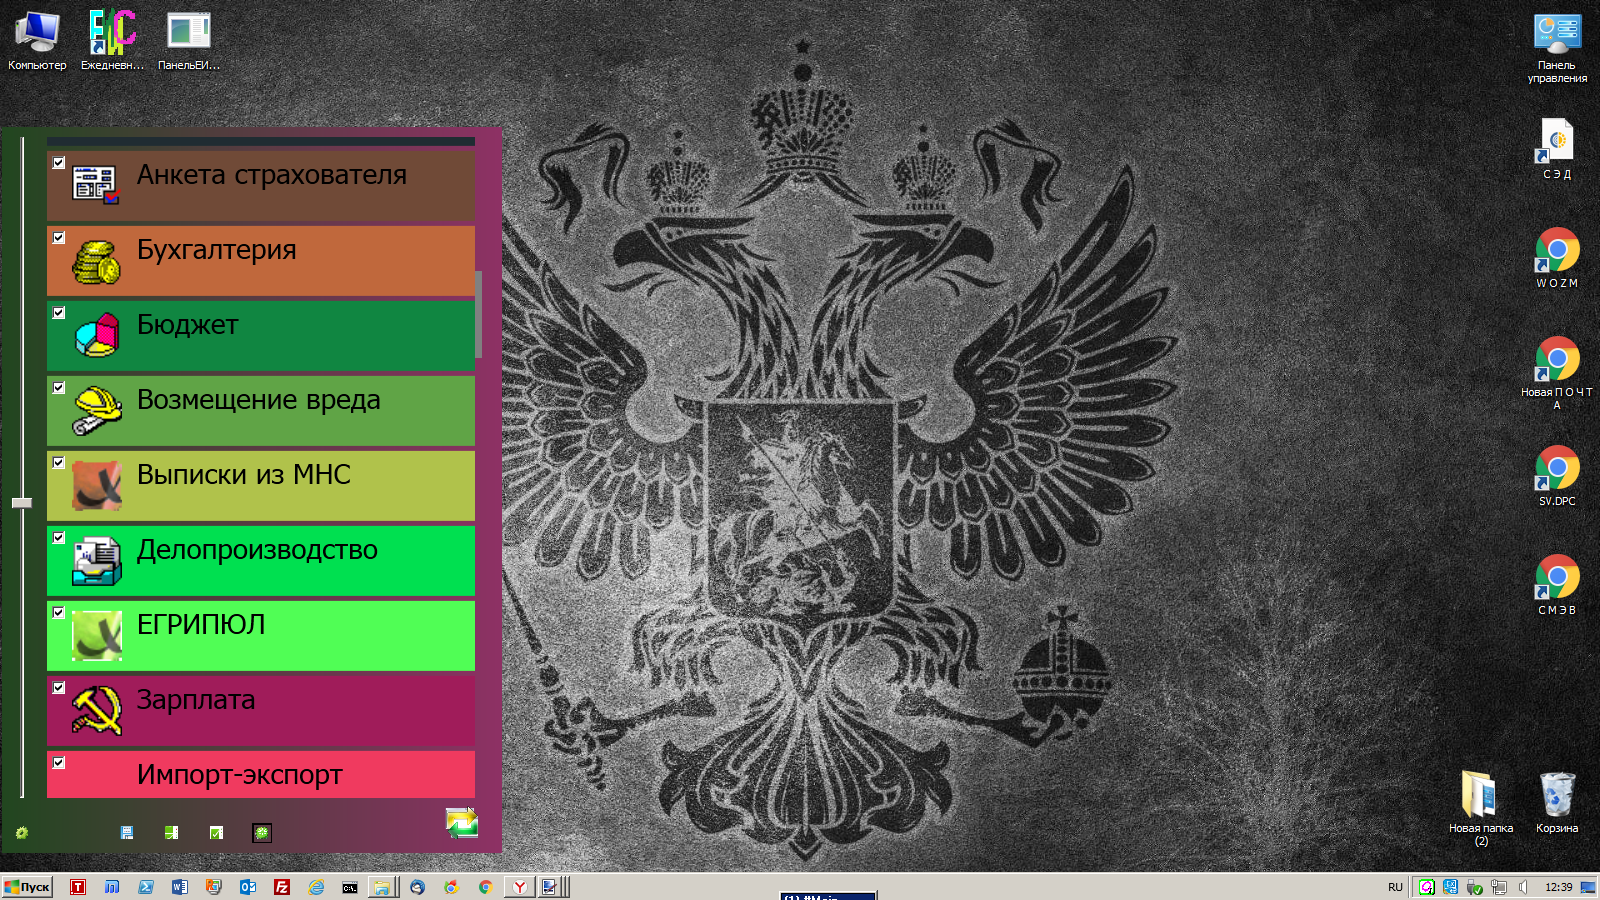This screenshot has height=900, width=1600.
Task: Click the Зарплата hammer and sickle icon
Action: point(97,710)
